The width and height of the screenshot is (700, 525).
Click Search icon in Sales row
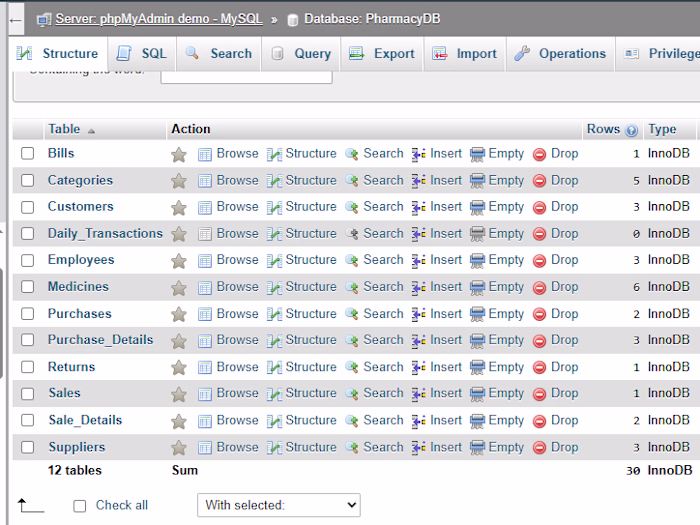tap(352, 394)
